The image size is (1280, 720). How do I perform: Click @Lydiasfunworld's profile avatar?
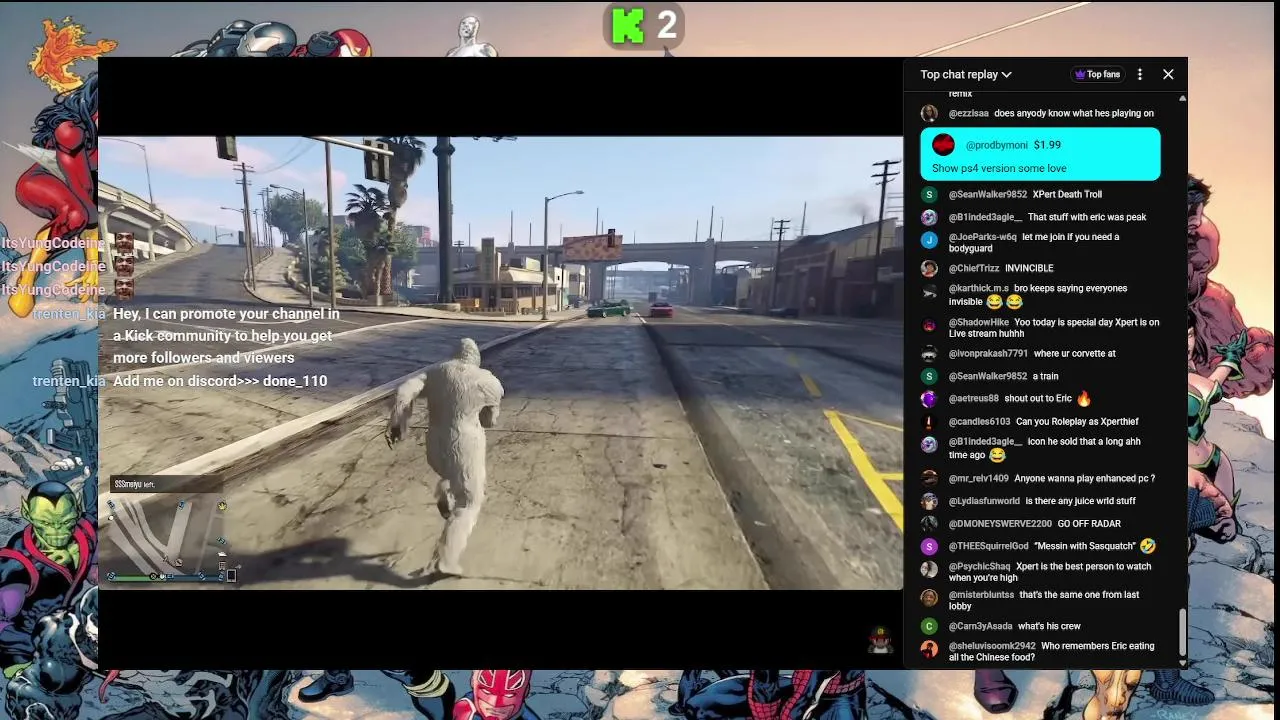coord(929,501)
